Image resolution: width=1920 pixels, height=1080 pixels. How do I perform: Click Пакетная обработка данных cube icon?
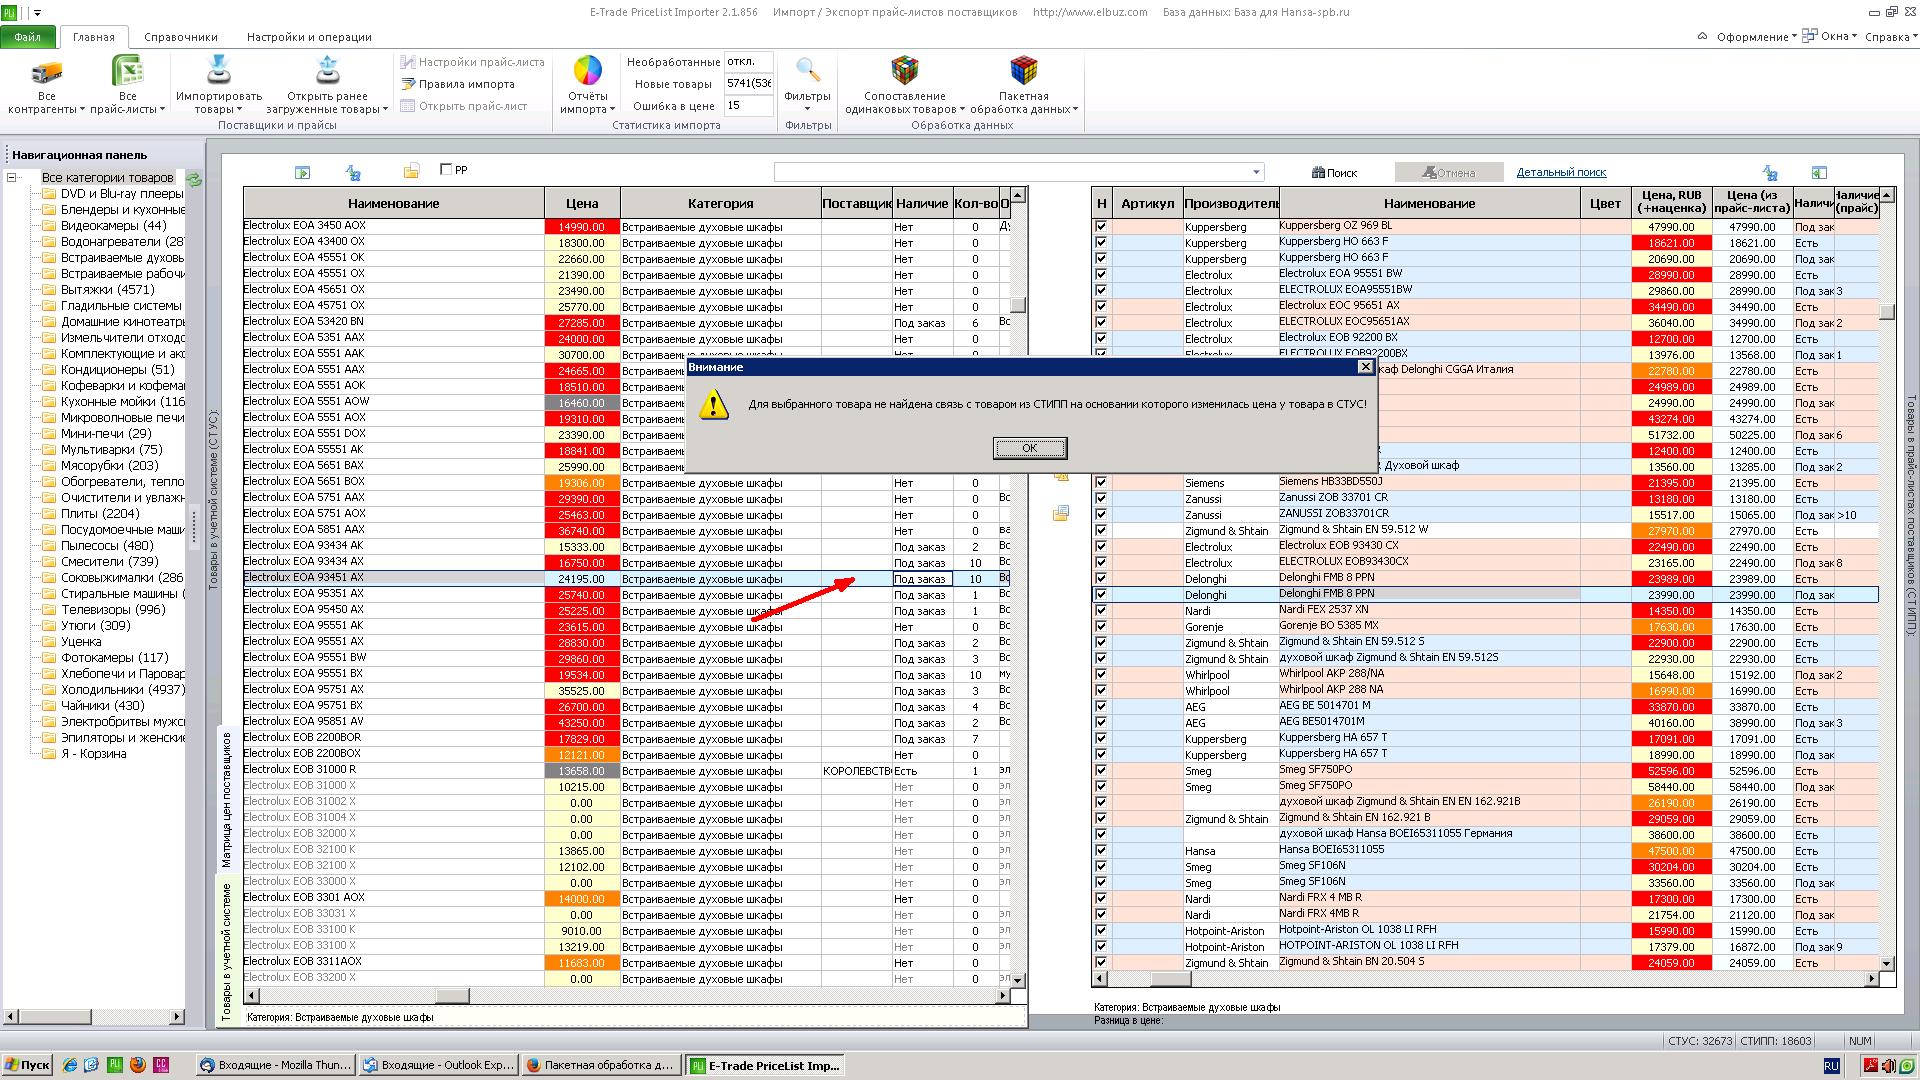(1023, 70)
